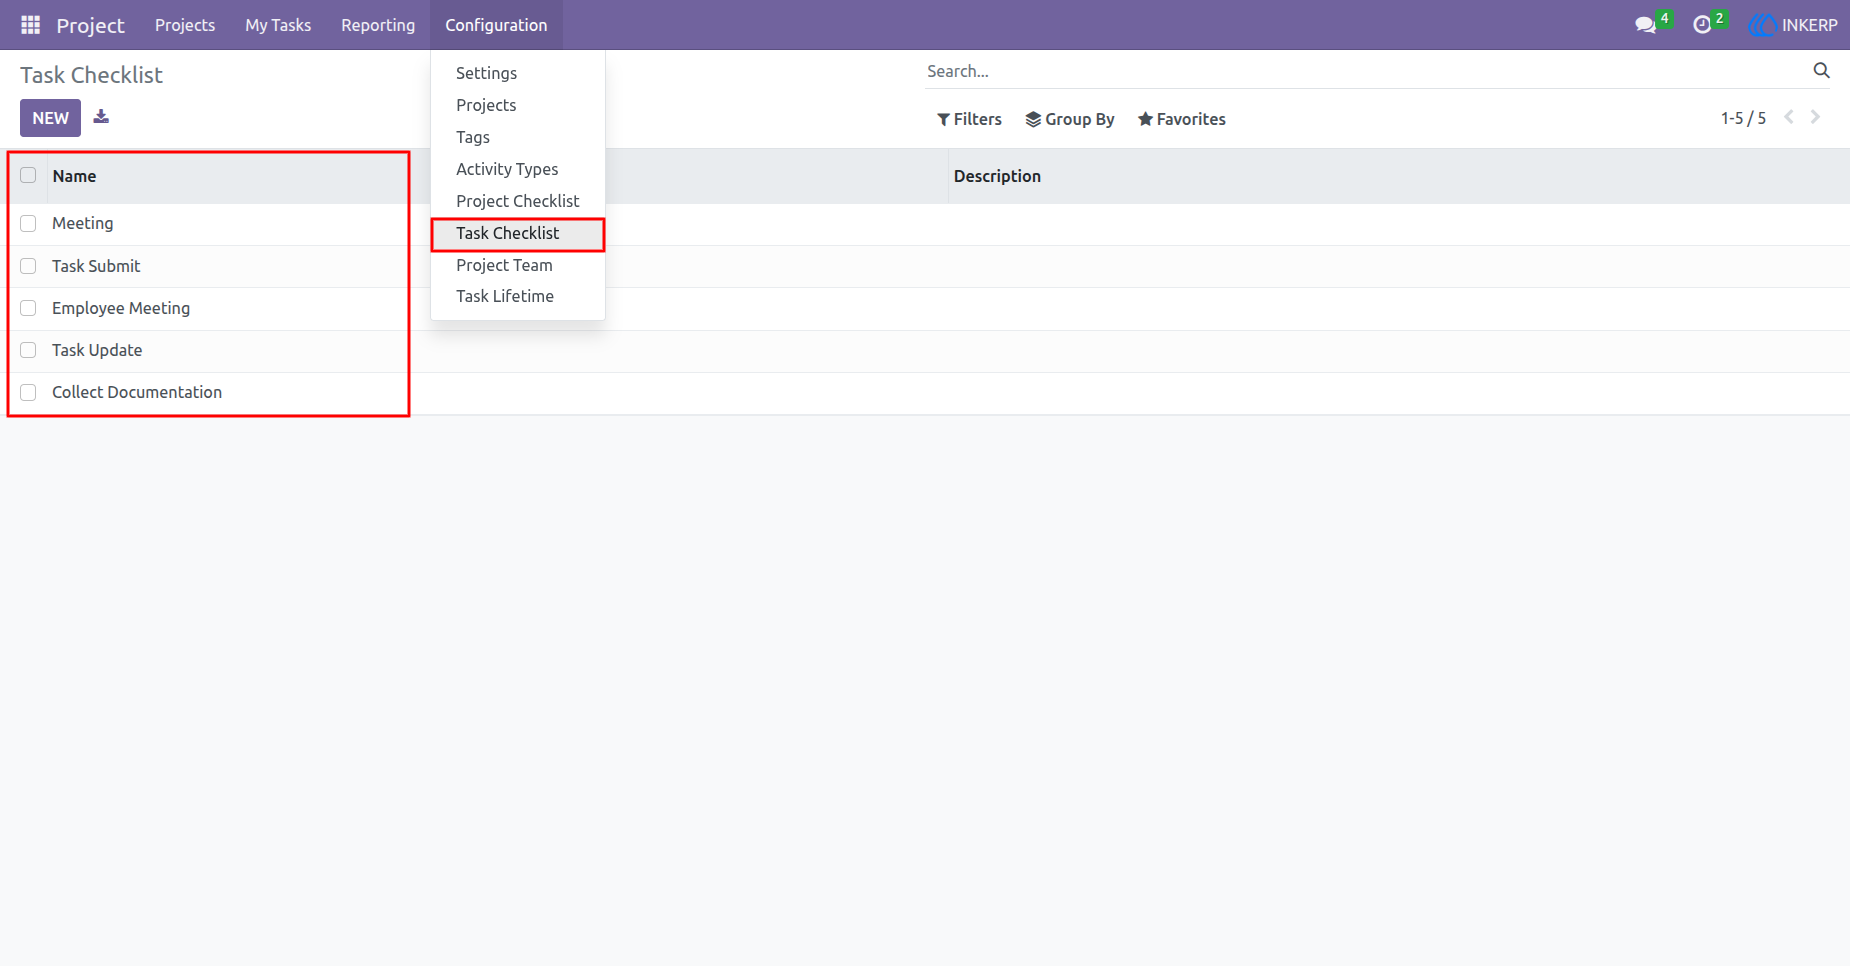The width and height of the screenshot is (1850, 966).
Task: Open the Employee Meeting record
Action: [x=121, y=308]
